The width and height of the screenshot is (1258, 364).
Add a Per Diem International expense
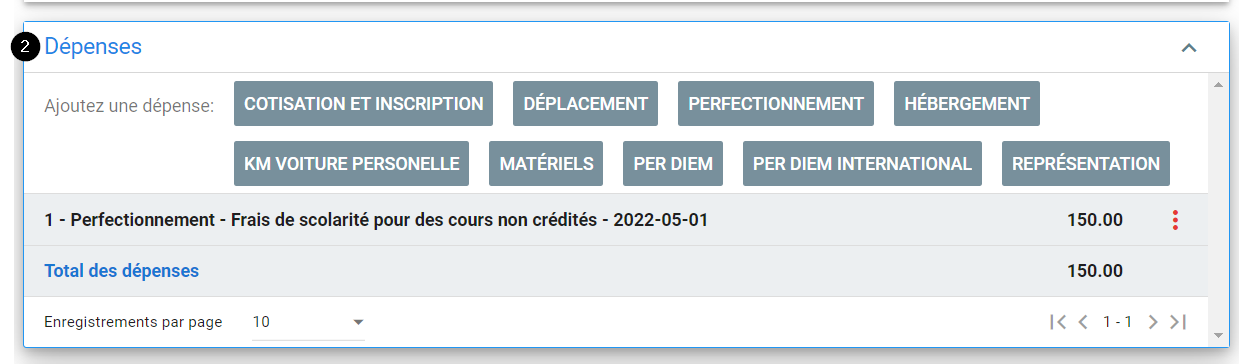click(862, 164)
